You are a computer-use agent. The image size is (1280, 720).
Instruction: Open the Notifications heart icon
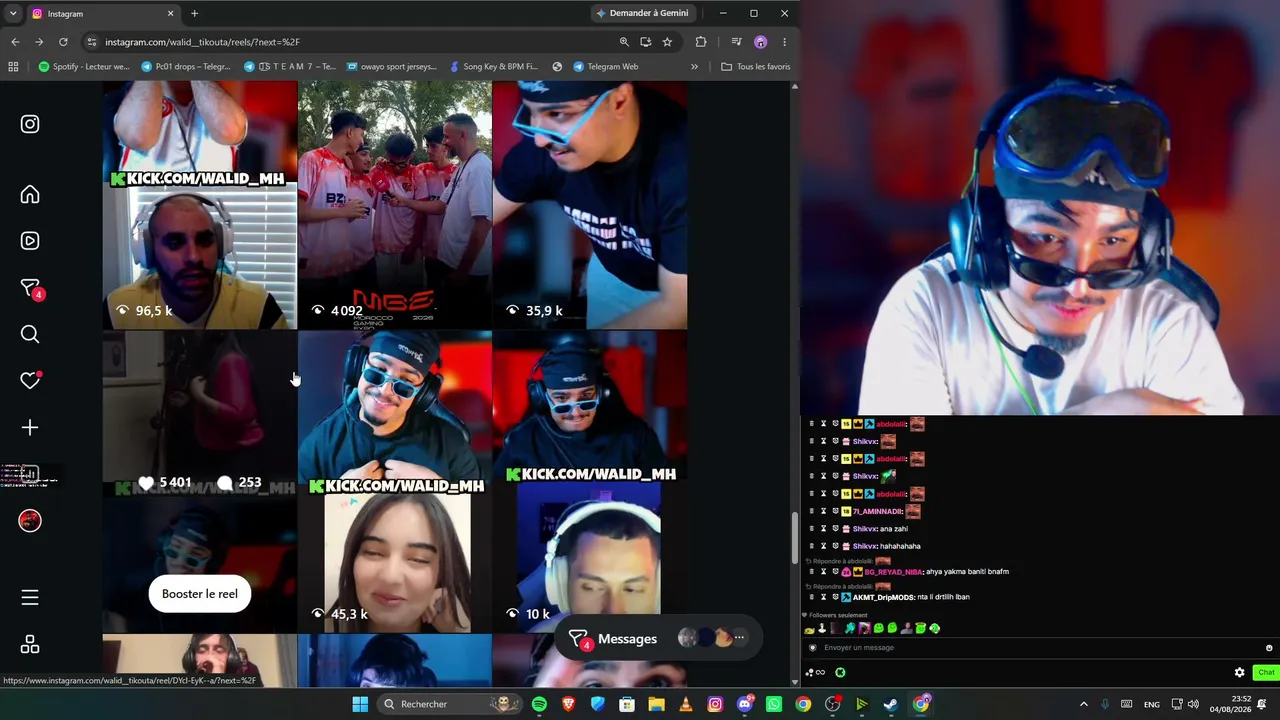point(30,380)
